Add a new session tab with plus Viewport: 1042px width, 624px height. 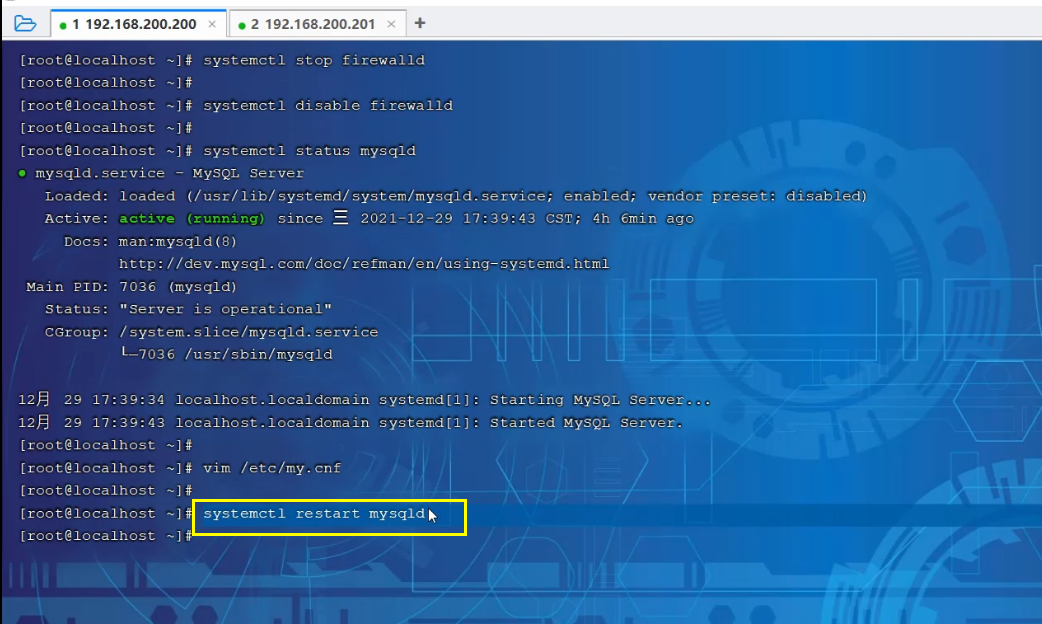point(420,23)
